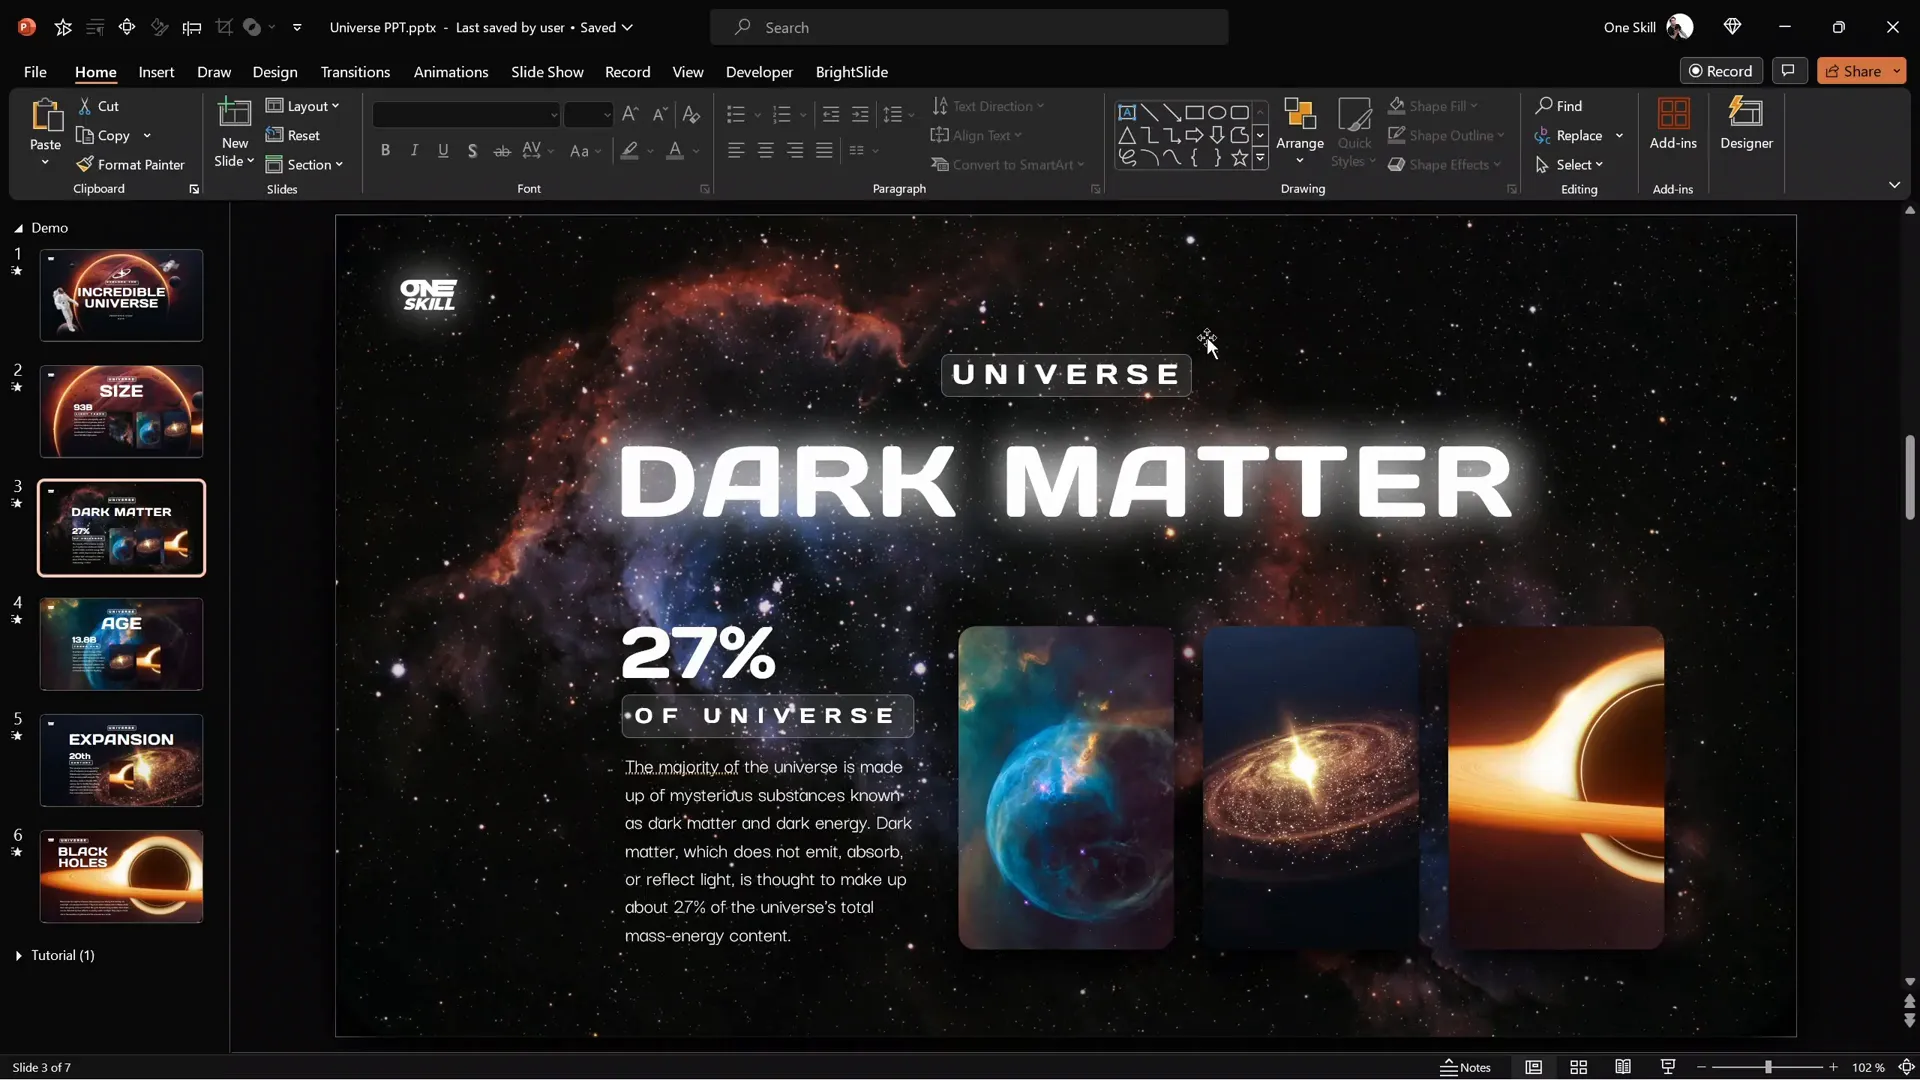This screenshot has height=1080, width=1920.
Task: Switch to Insert tab
Action: tap(156, 72)
